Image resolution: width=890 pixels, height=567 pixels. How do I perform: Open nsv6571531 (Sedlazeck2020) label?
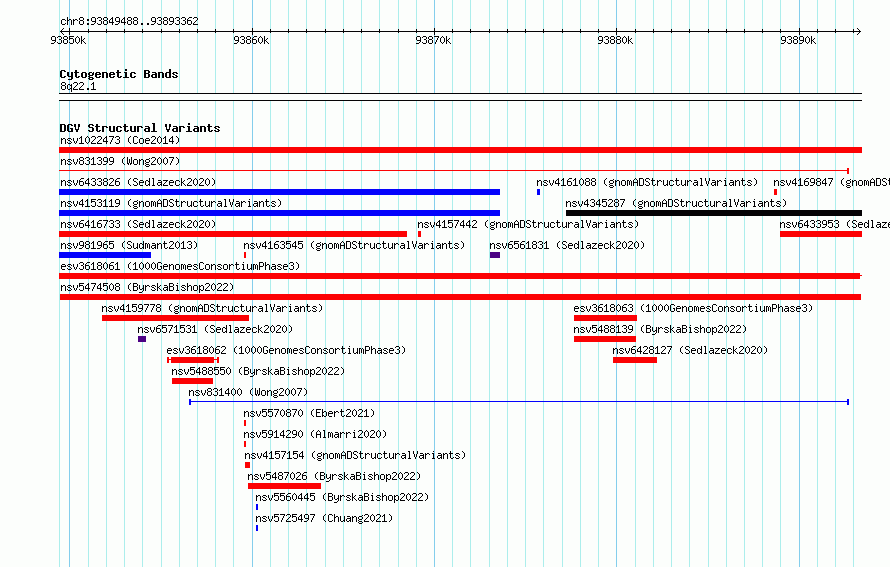pyautogui.click(x=215, y=329)
